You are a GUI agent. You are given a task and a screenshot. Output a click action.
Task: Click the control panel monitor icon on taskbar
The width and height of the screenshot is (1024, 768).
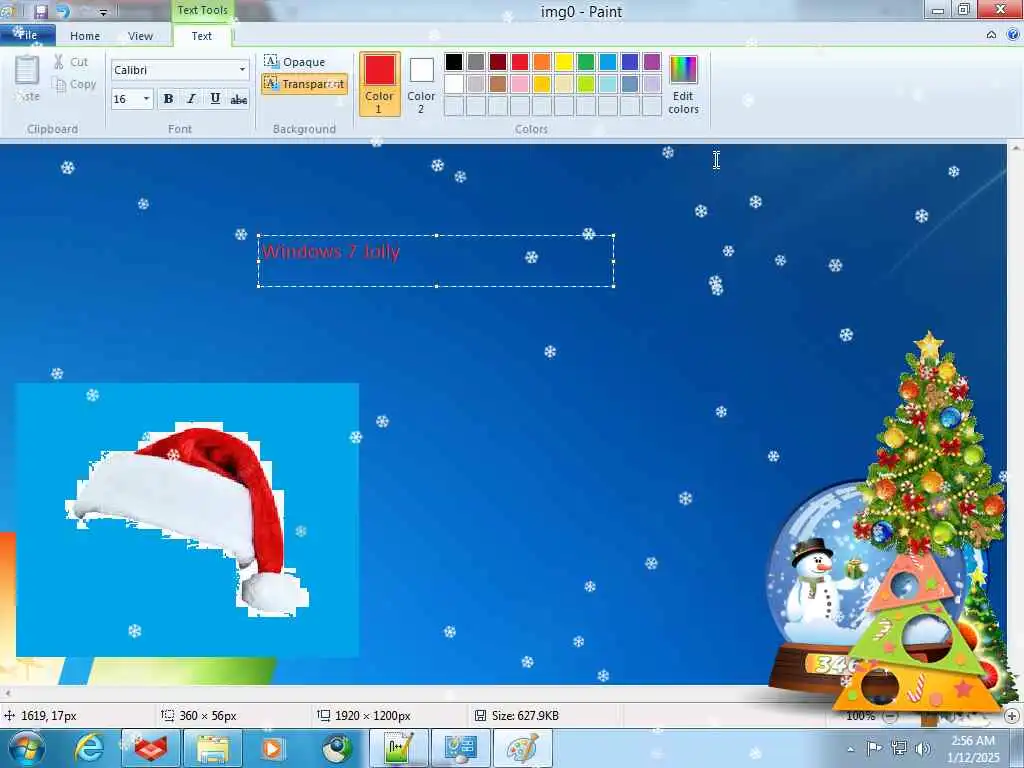coord(460,748)
